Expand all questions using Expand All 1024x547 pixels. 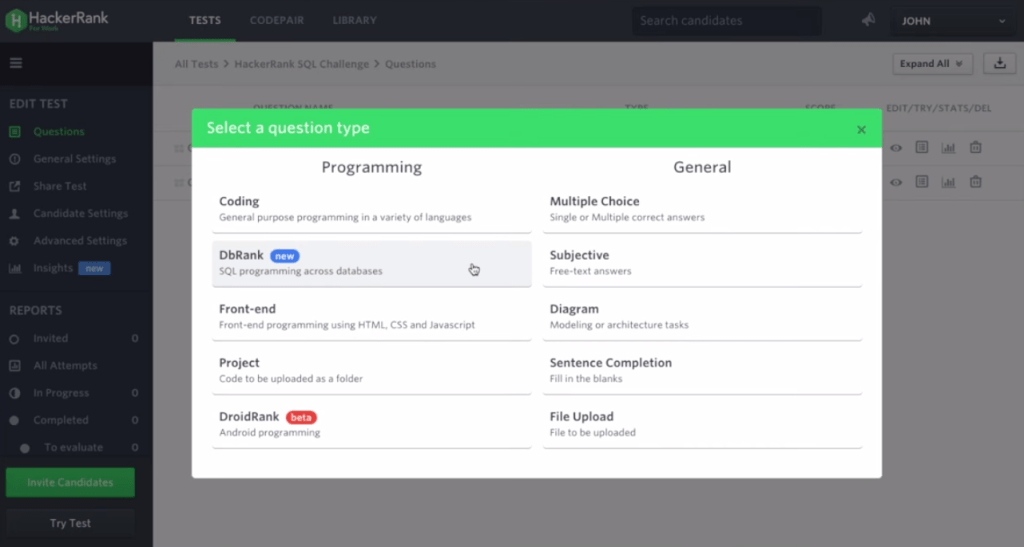[932, 64]
